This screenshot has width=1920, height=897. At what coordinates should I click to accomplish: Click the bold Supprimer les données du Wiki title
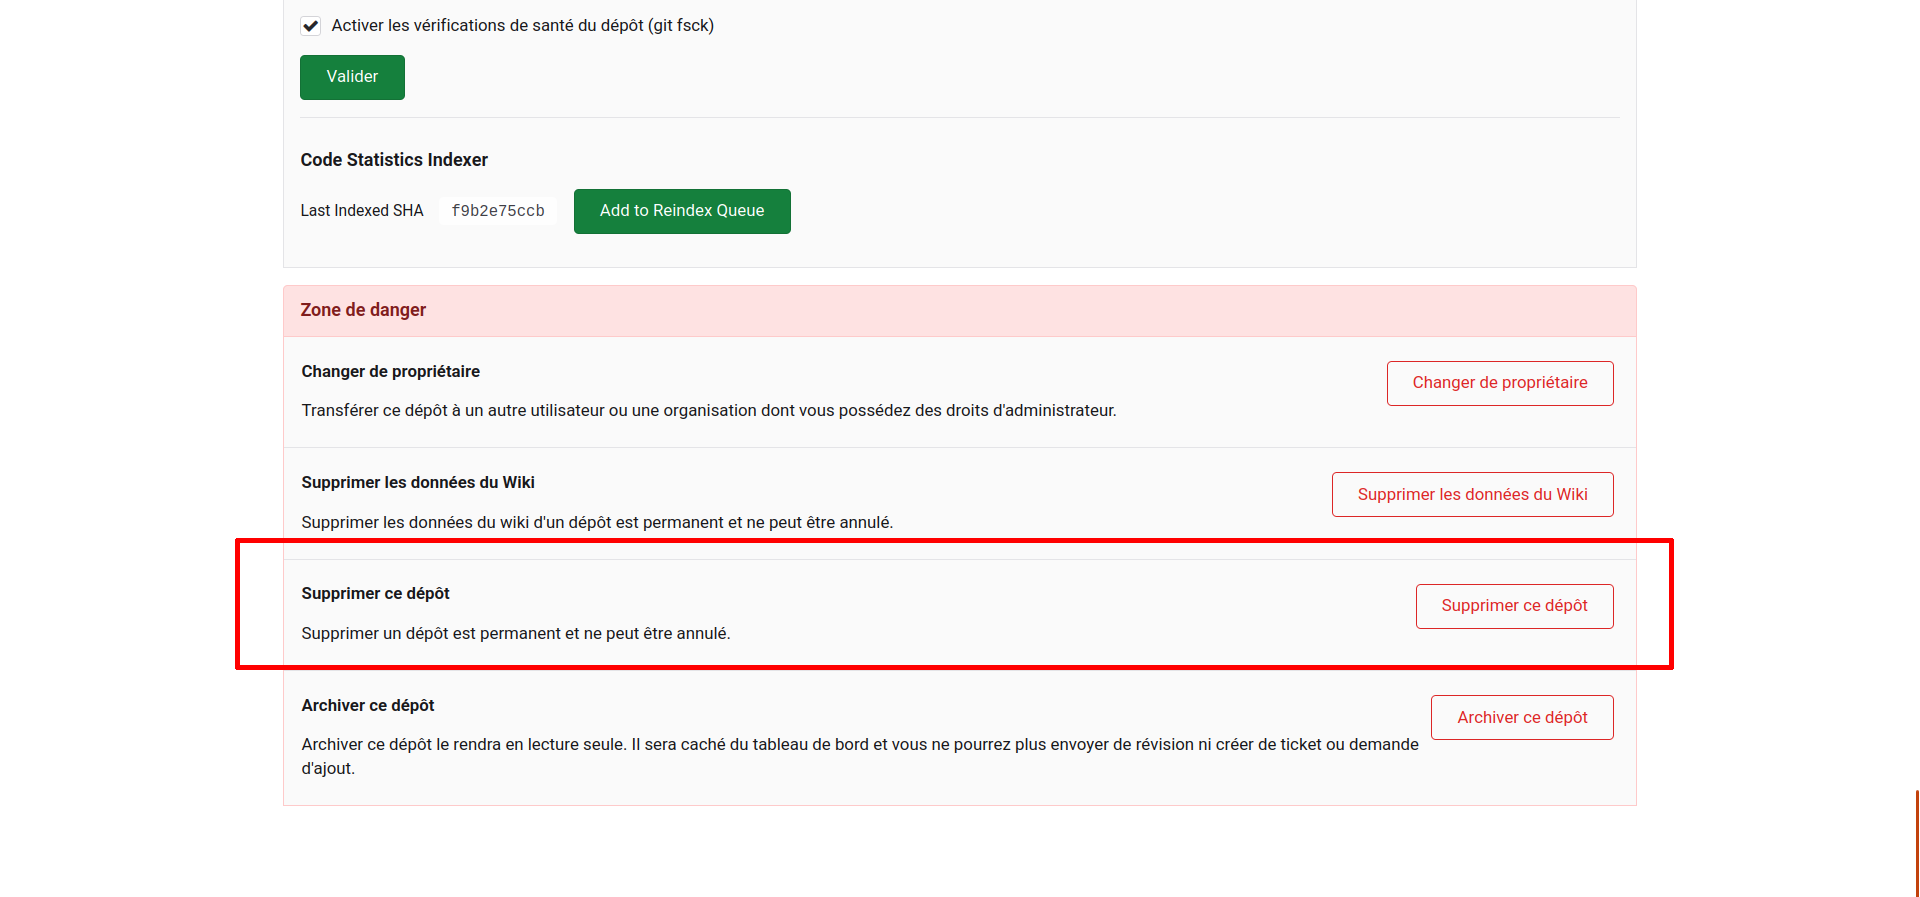click(418, 483)
